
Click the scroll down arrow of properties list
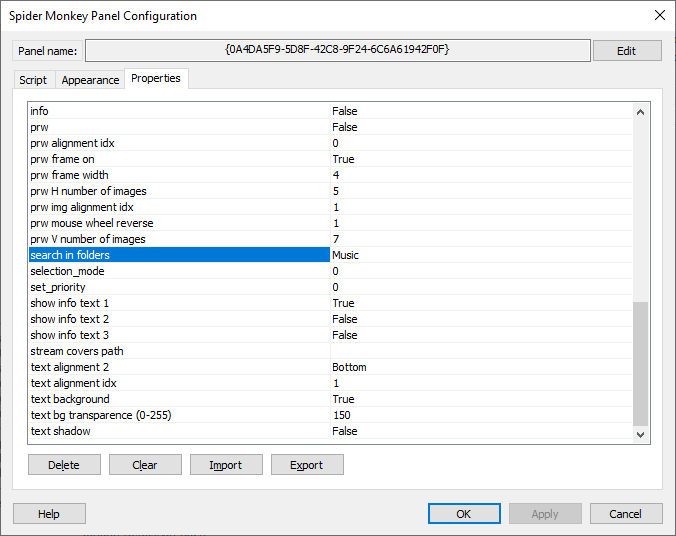point(641,434)
